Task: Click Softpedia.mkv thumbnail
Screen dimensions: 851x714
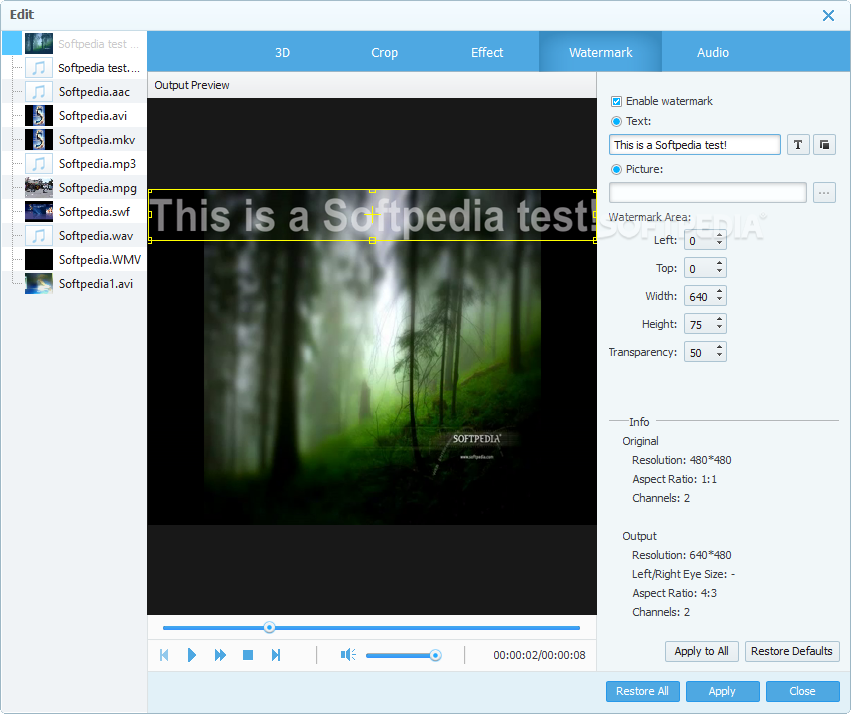Action: (x=39, y=139)
